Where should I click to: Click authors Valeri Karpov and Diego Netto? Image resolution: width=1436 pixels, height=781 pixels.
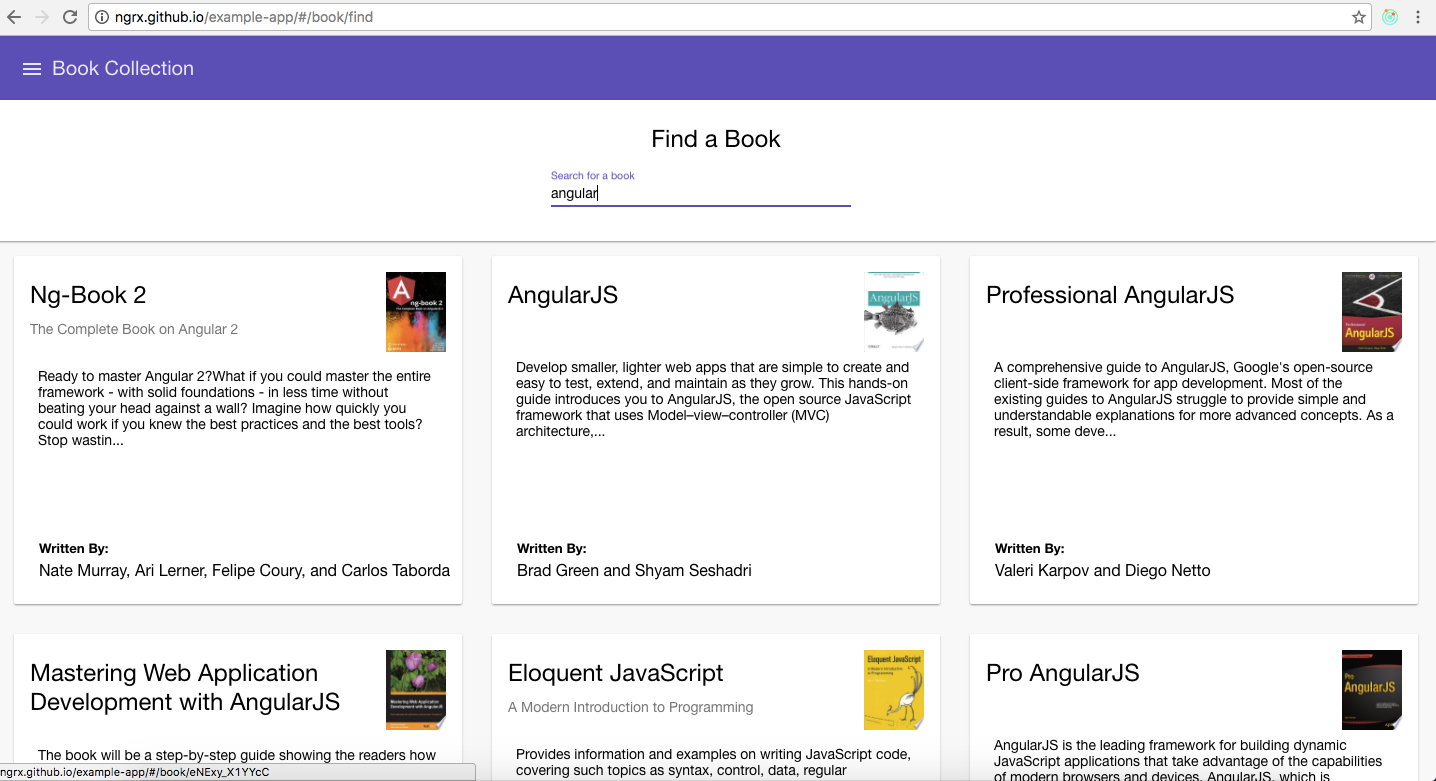(x=1103, y=571)
